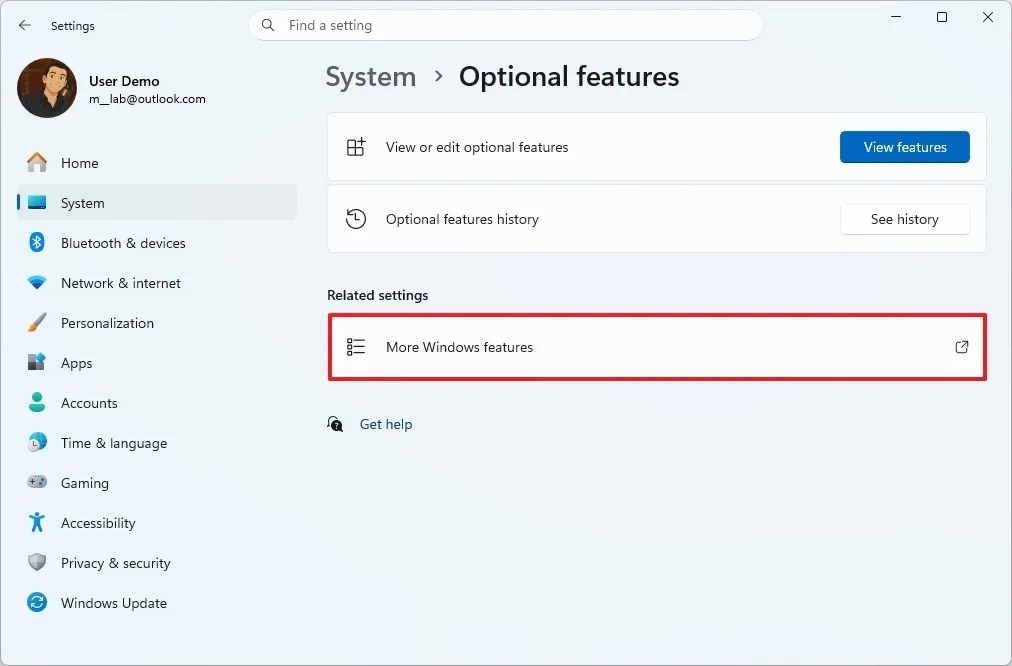Image resolution: width=1012 pixels, height=666 pixels.
Task: Open Accessibility settings
Action: click(x=98, y=522)
